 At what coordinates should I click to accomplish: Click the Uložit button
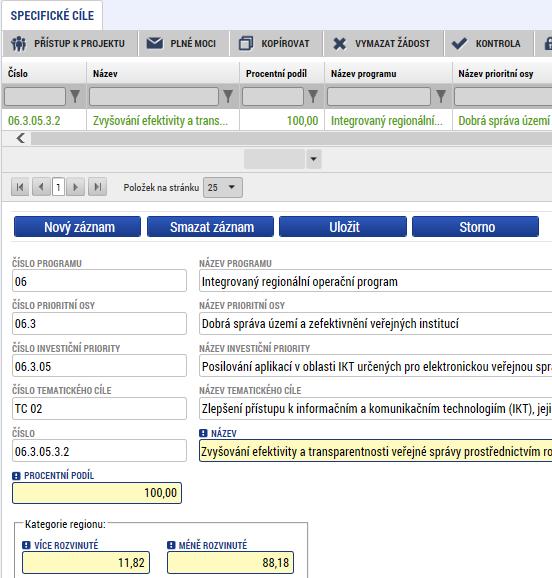343,227
